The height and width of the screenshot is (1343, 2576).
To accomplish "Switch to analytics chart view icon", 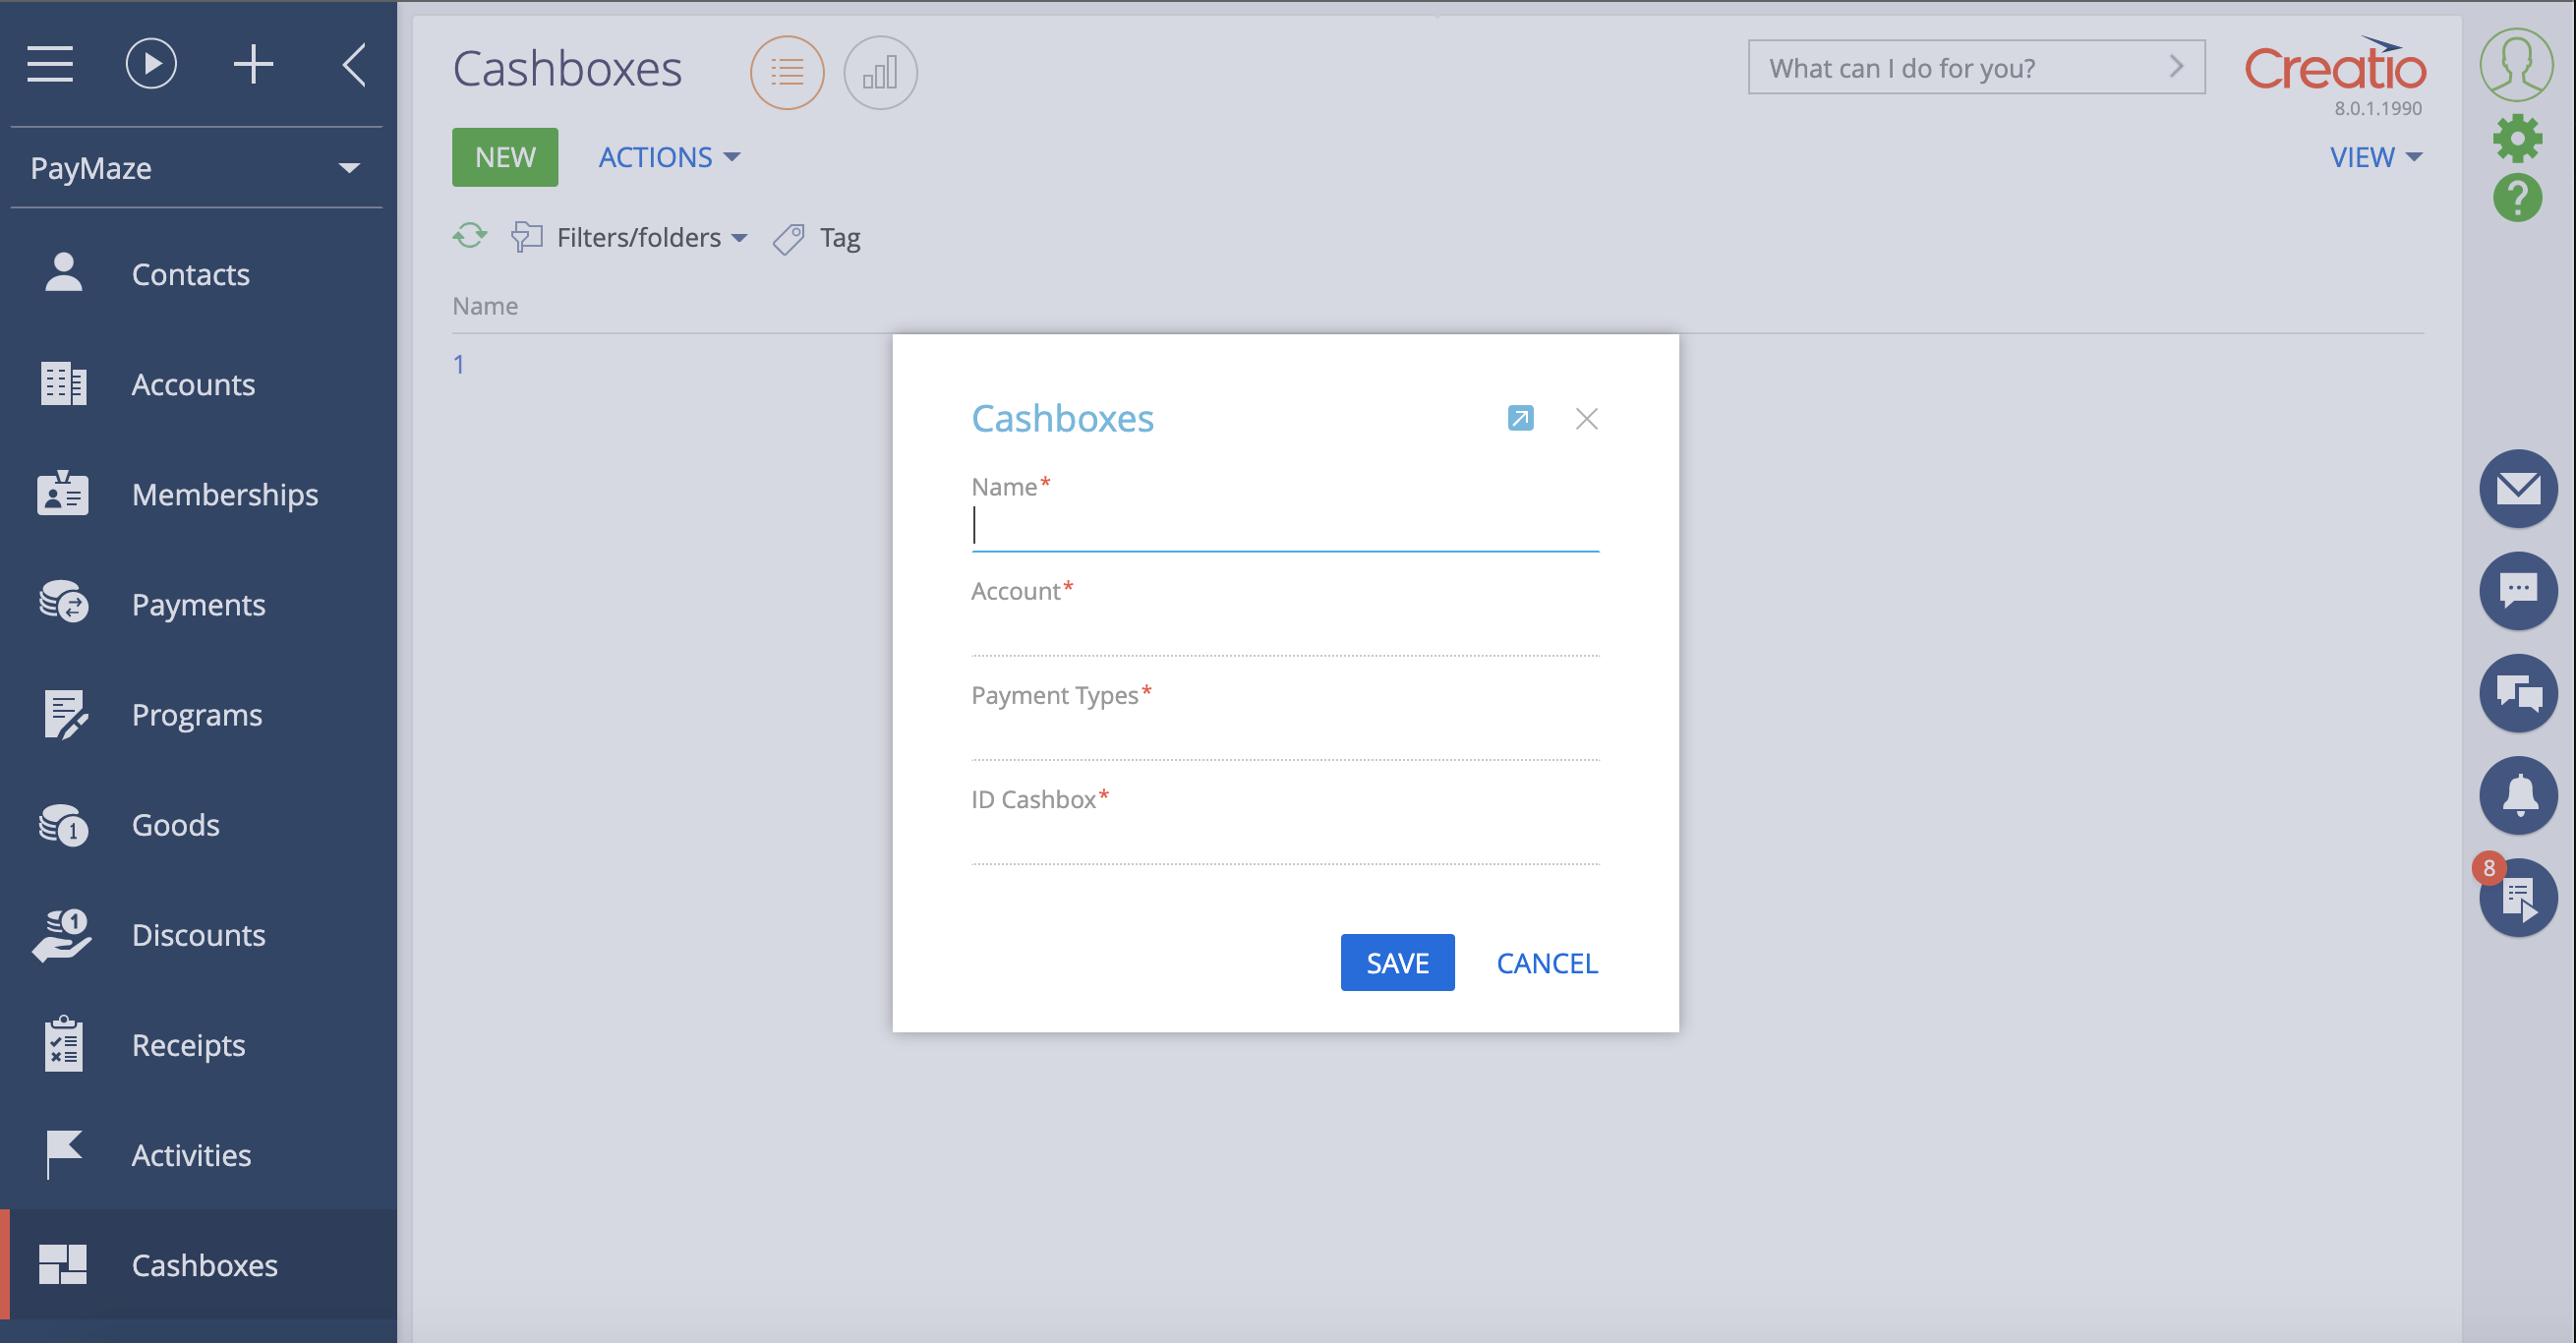I will (880, 72).
